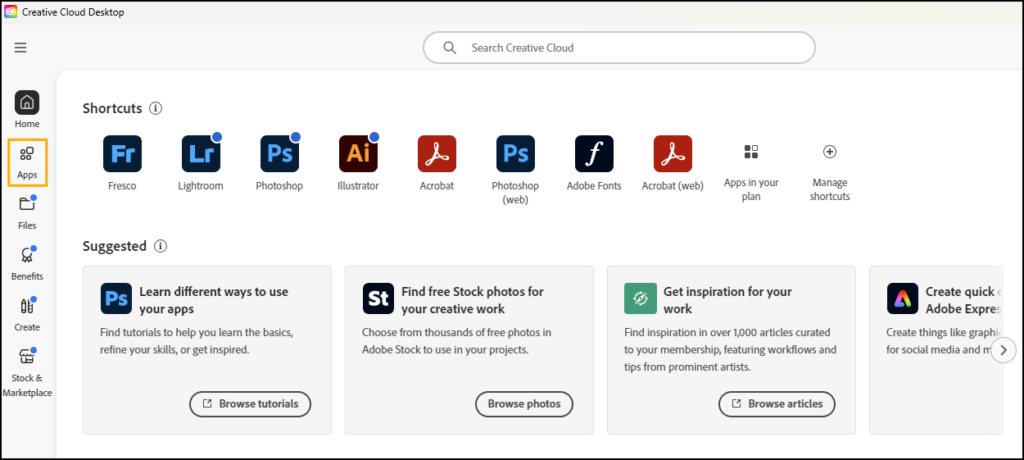Show next suggested cards with arrow
Viewport: 1024px width, 460px height.
pyautogui.click(x=1003, y=350)
